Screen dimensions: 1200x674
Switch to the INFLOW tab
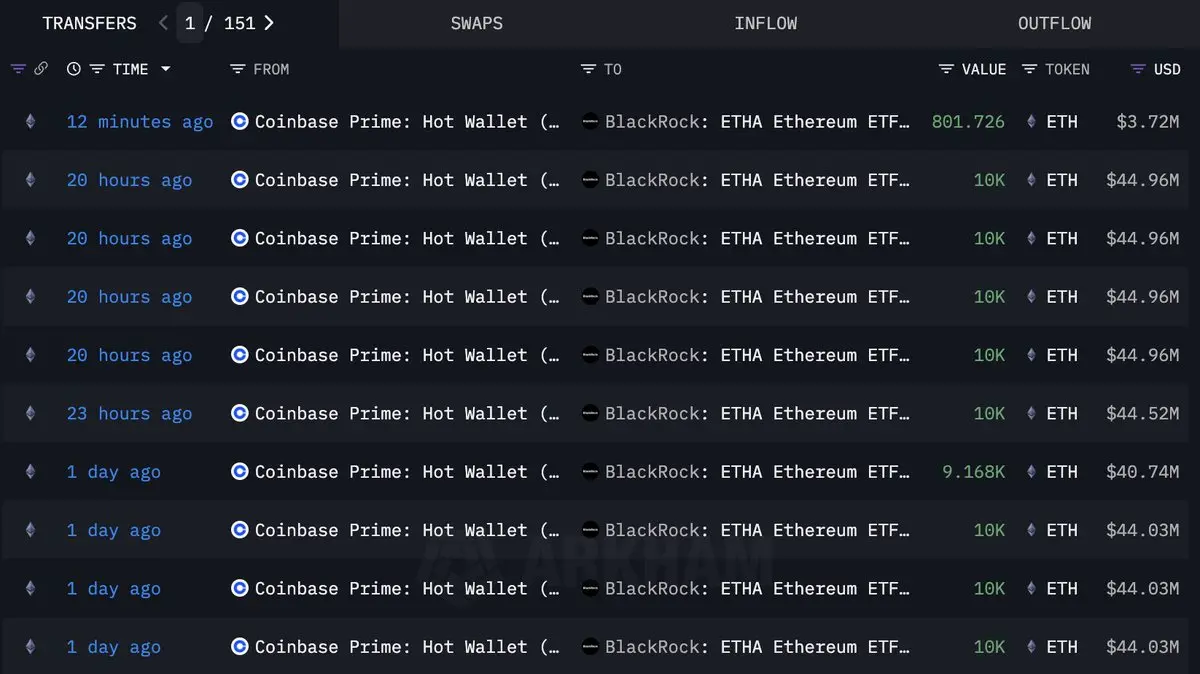[x=766, y=23]
